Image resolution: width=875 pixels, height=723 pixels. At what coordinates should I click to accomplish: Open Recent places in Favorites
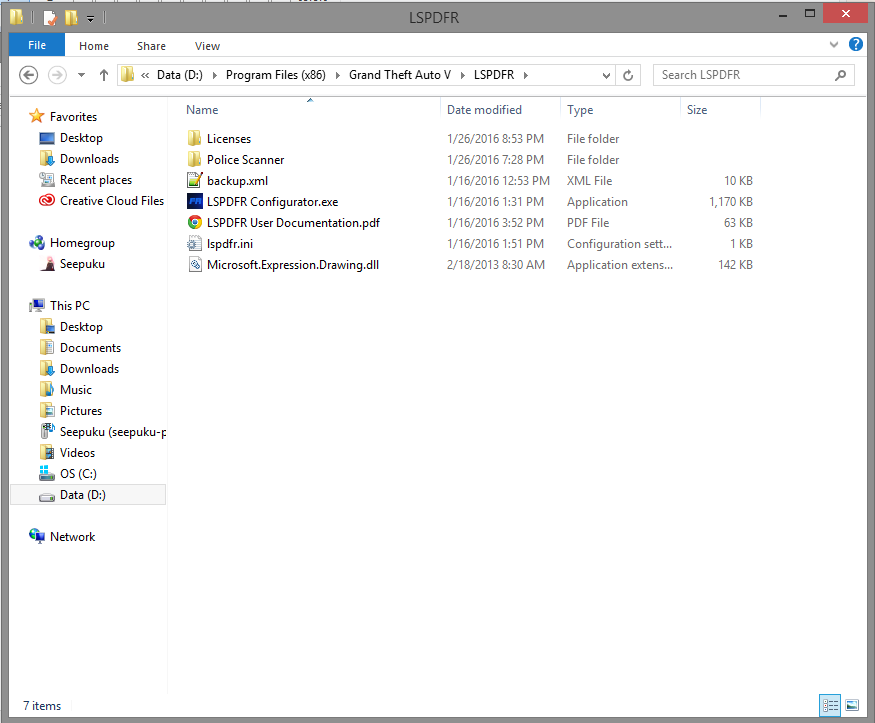pyautogui.click(x=95, y=180)
